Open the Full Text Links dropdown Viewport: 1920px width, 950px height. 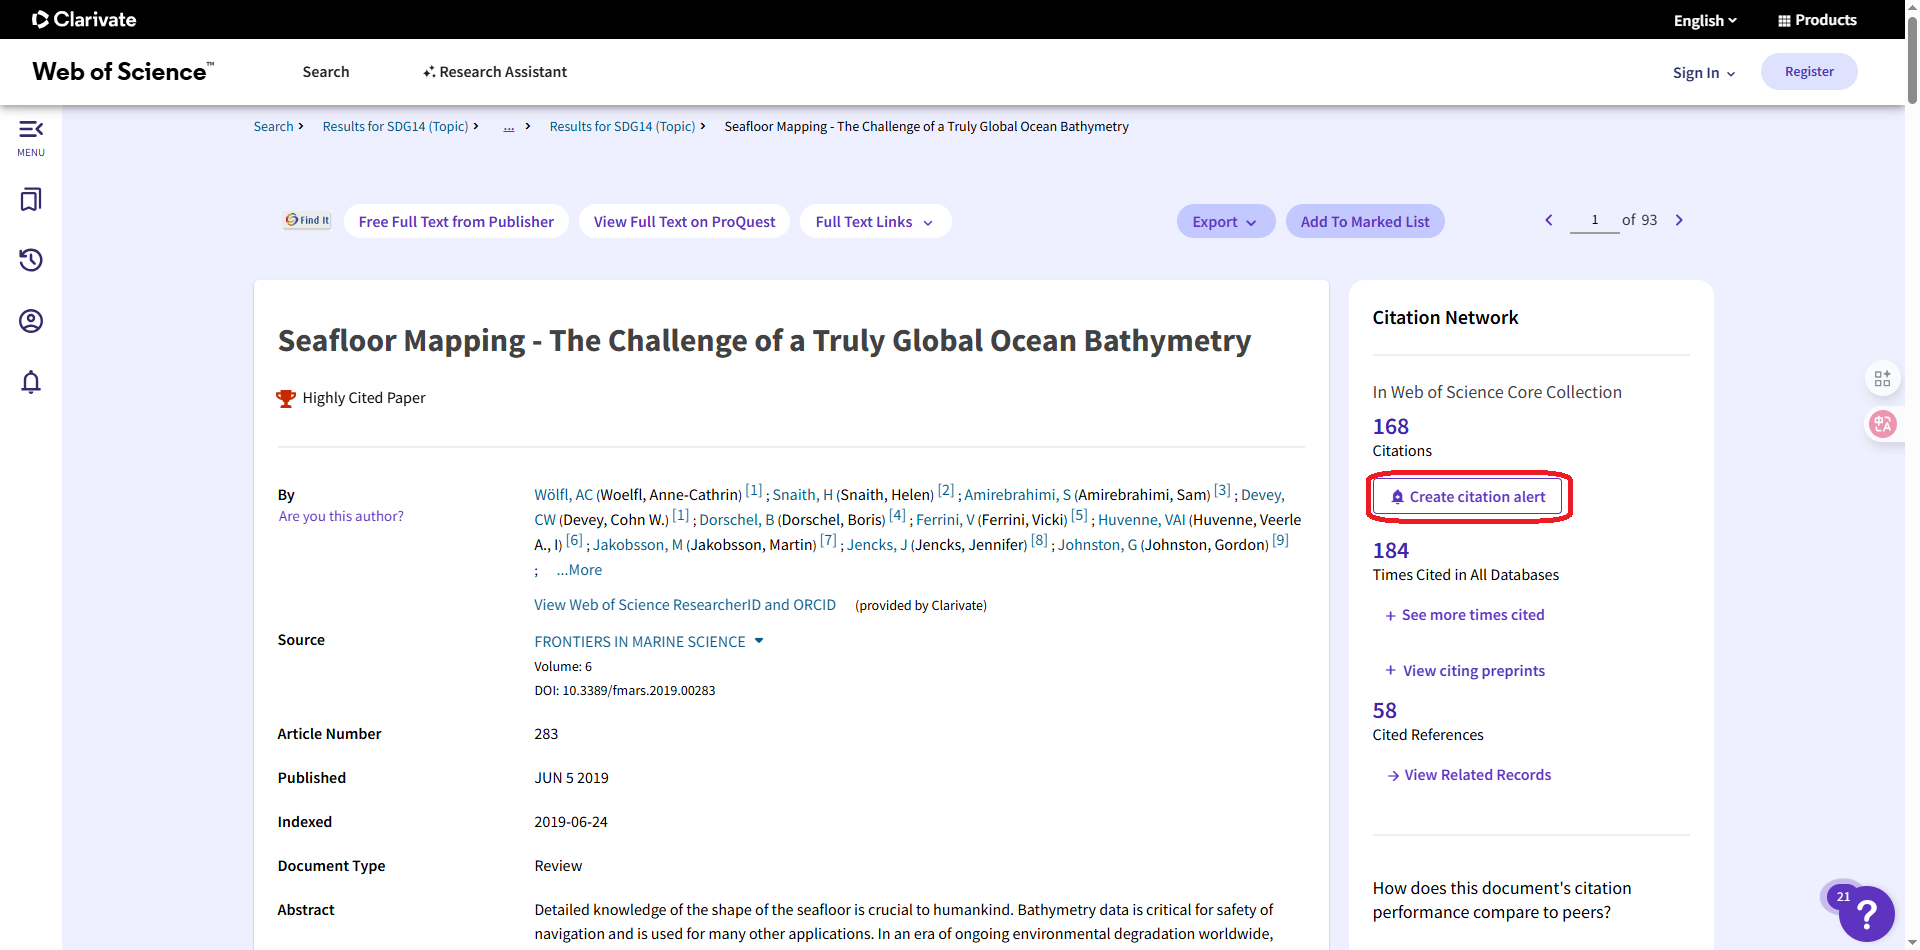(874, 222)
